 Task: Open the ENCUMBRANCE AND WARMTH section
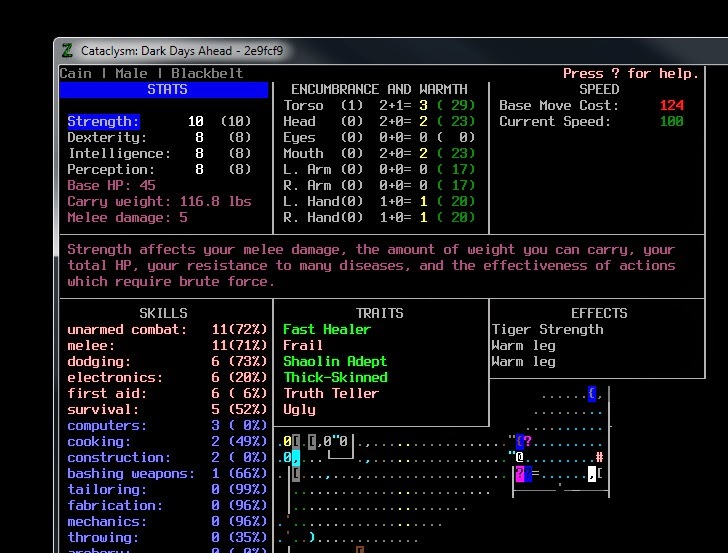[x=379, y=89]
